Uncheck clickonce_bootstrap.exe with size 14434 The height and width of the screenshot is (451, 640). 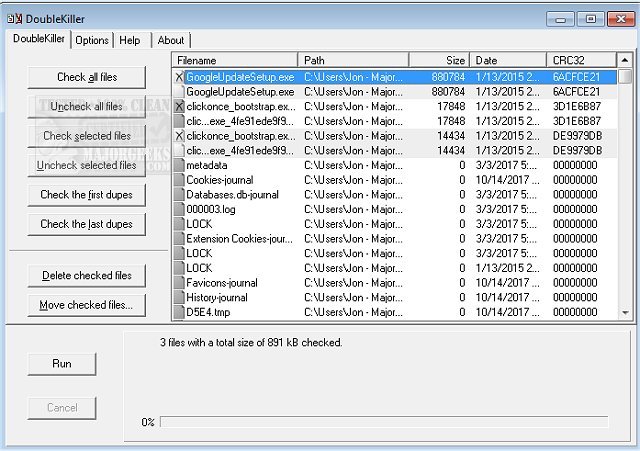click(x=179, y=136)
